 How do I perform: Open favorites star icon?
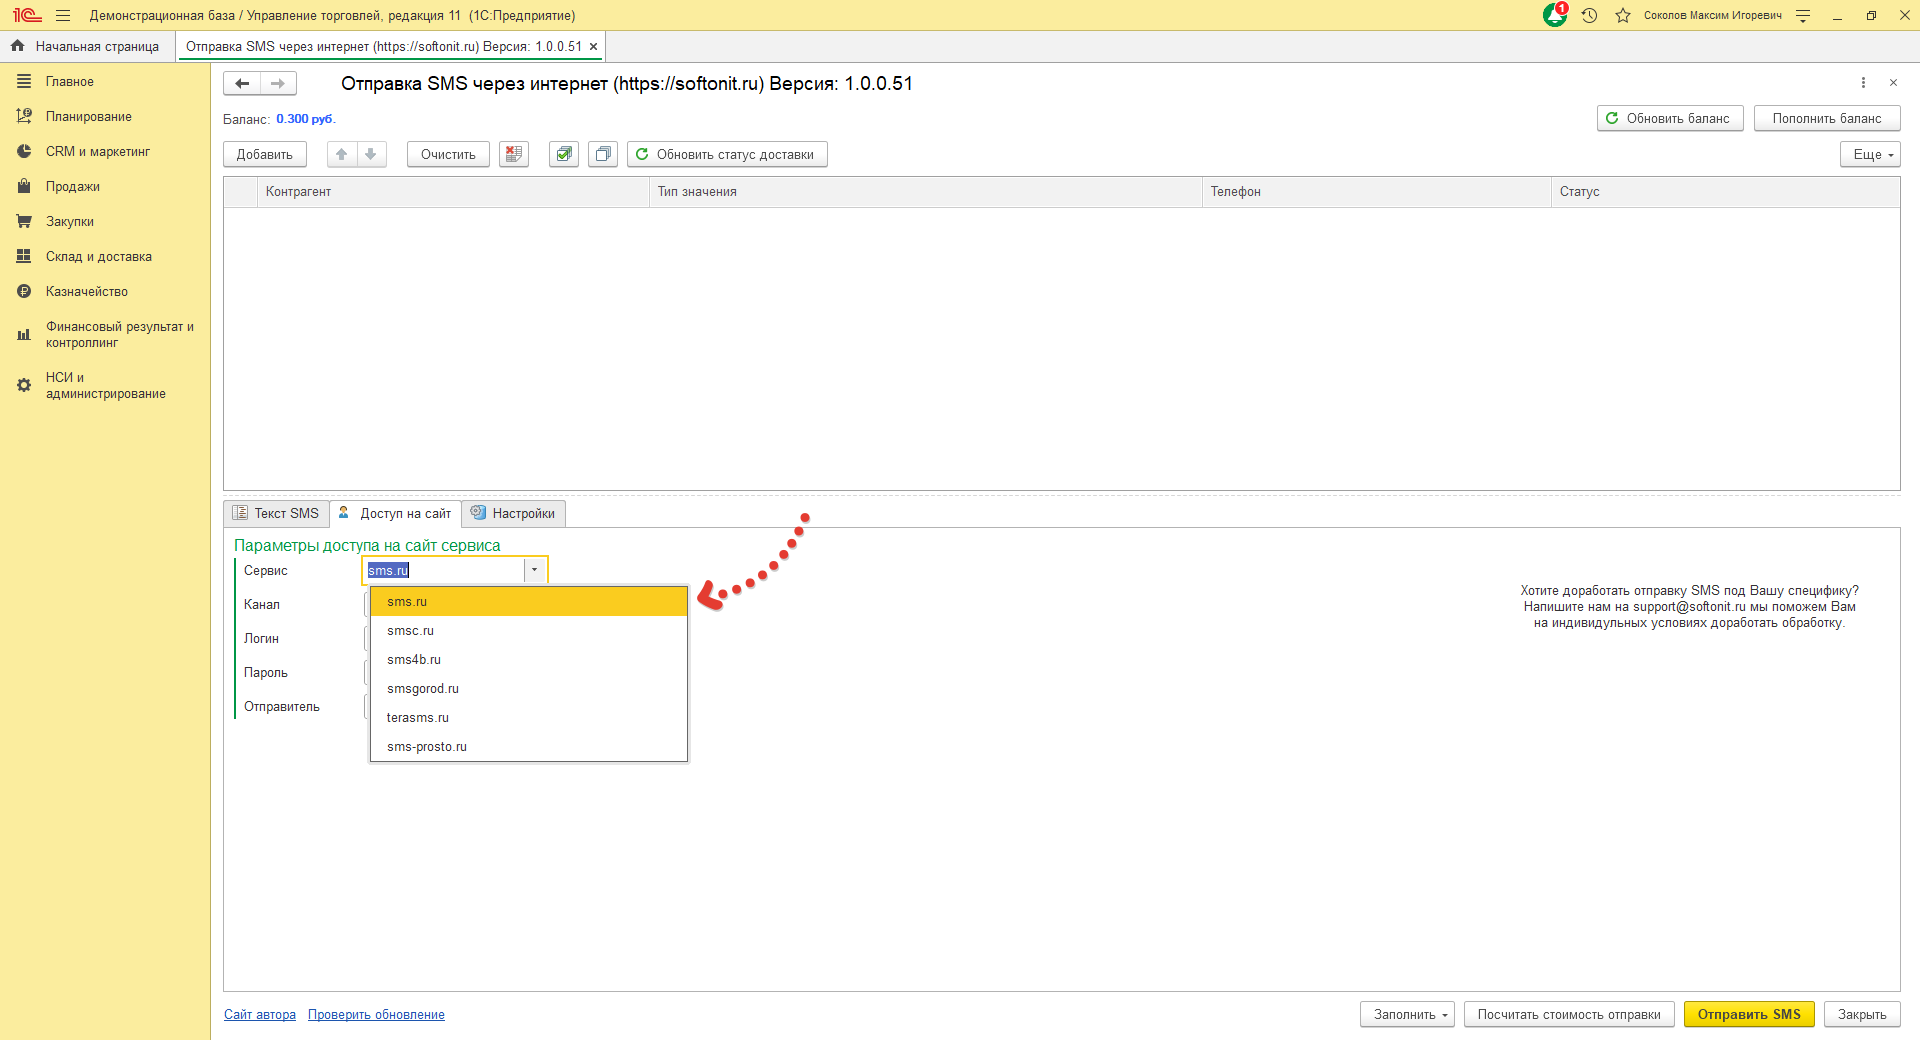1623,16
